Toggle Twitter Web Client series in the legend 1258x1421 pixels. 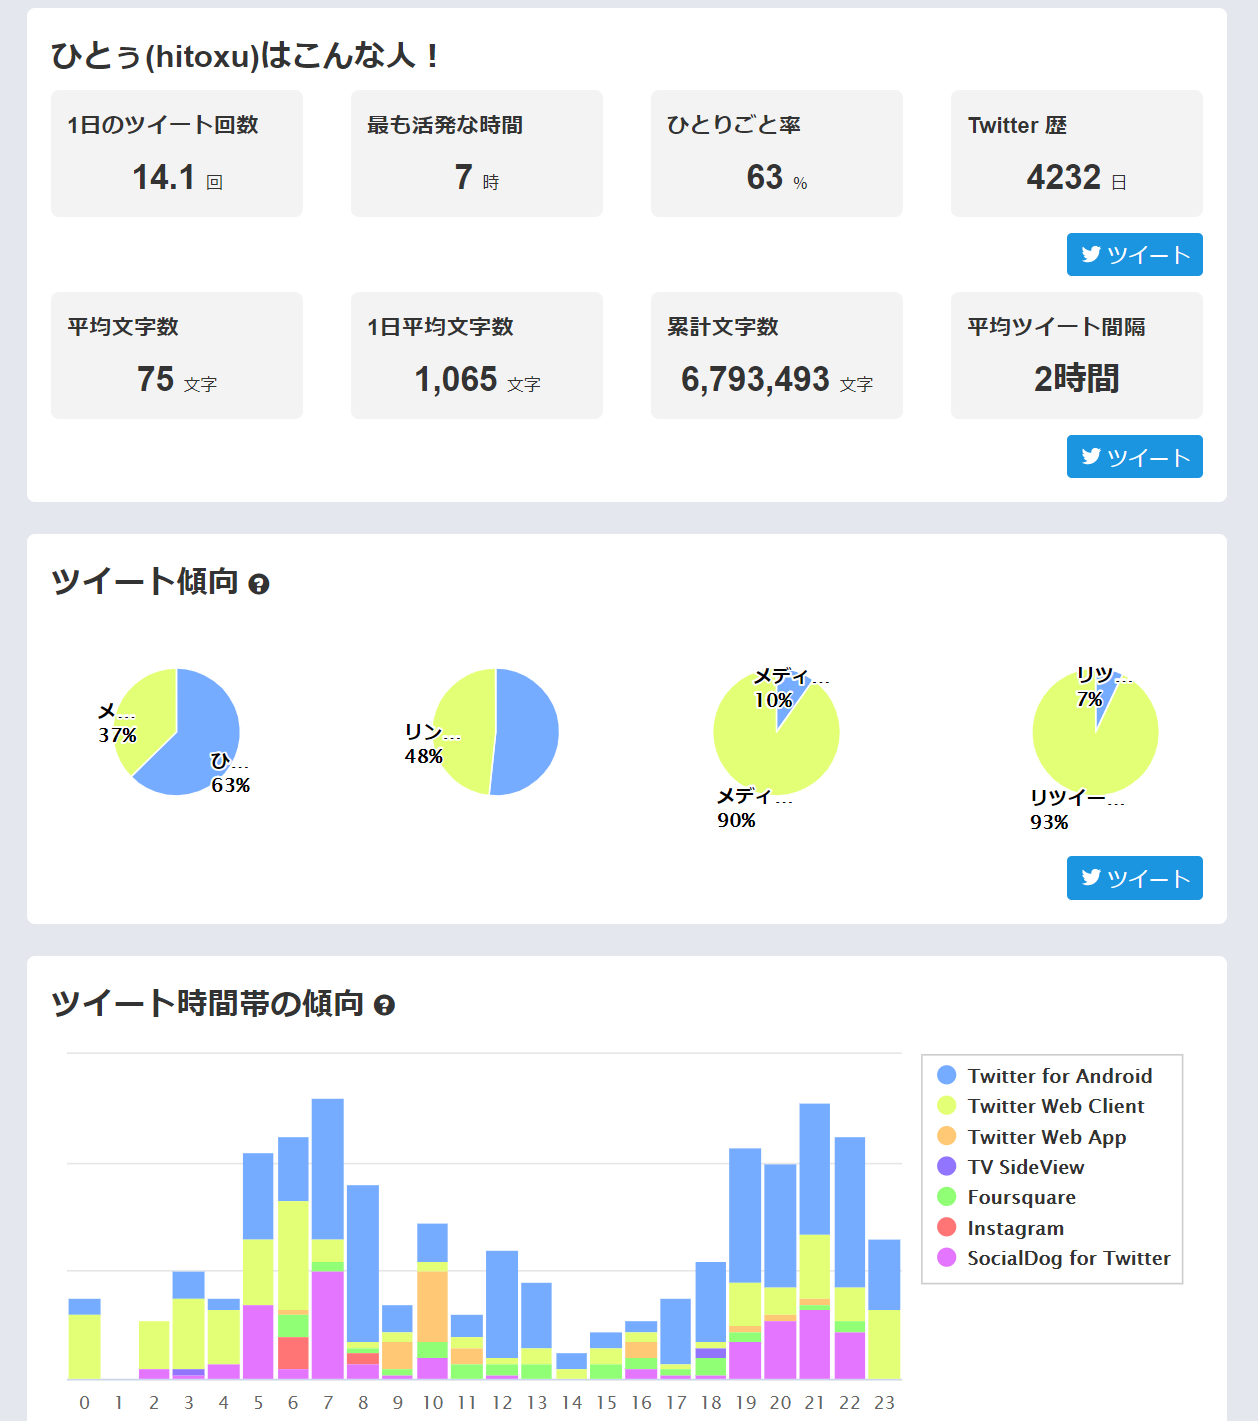1054,1106
